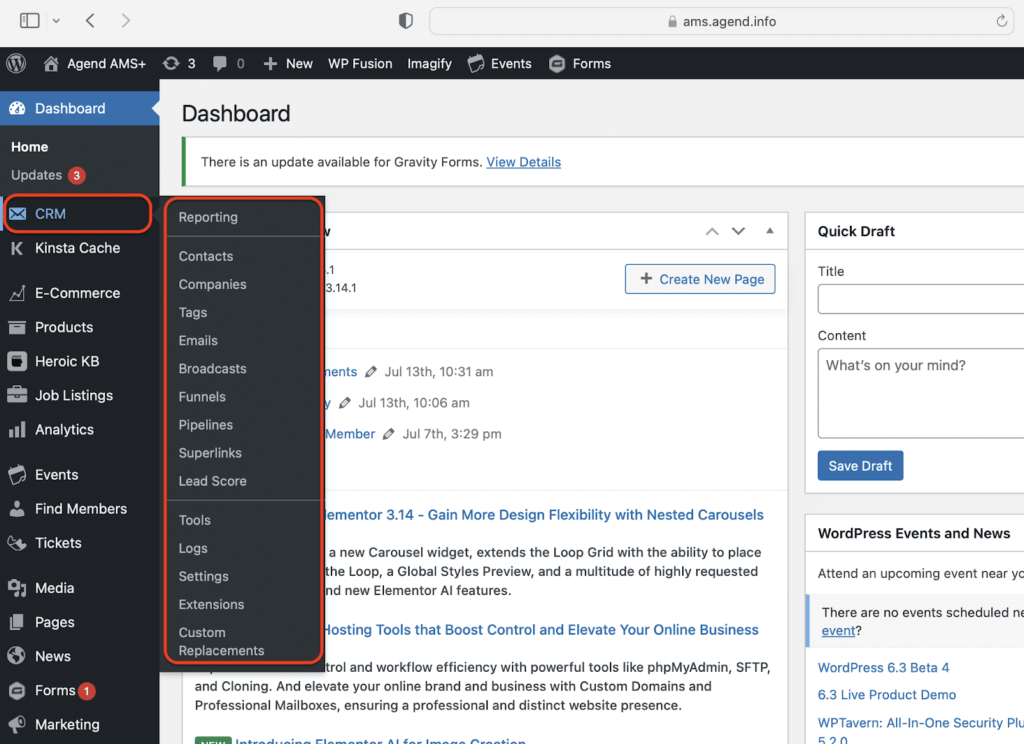1024x744 pixels.
Task: Click the pencil icon beside Jul 13th, 10:31 am
Action: [x=371, y=372]
